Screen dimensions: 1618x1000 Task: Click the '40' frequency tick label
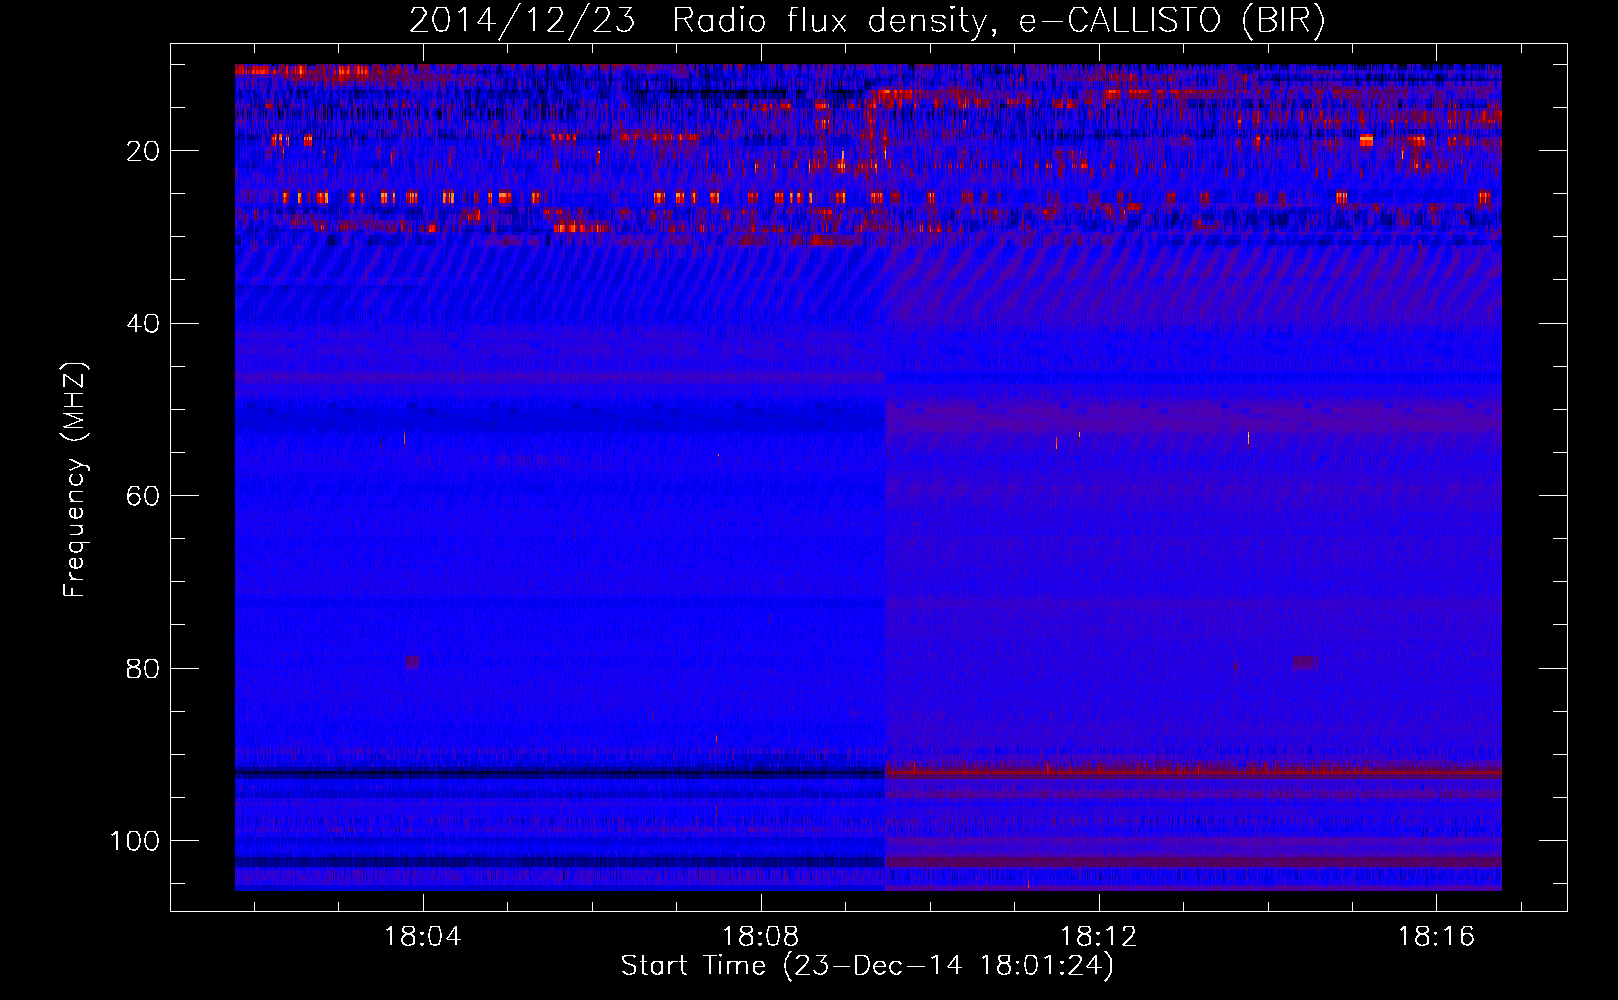pos(143,324)
